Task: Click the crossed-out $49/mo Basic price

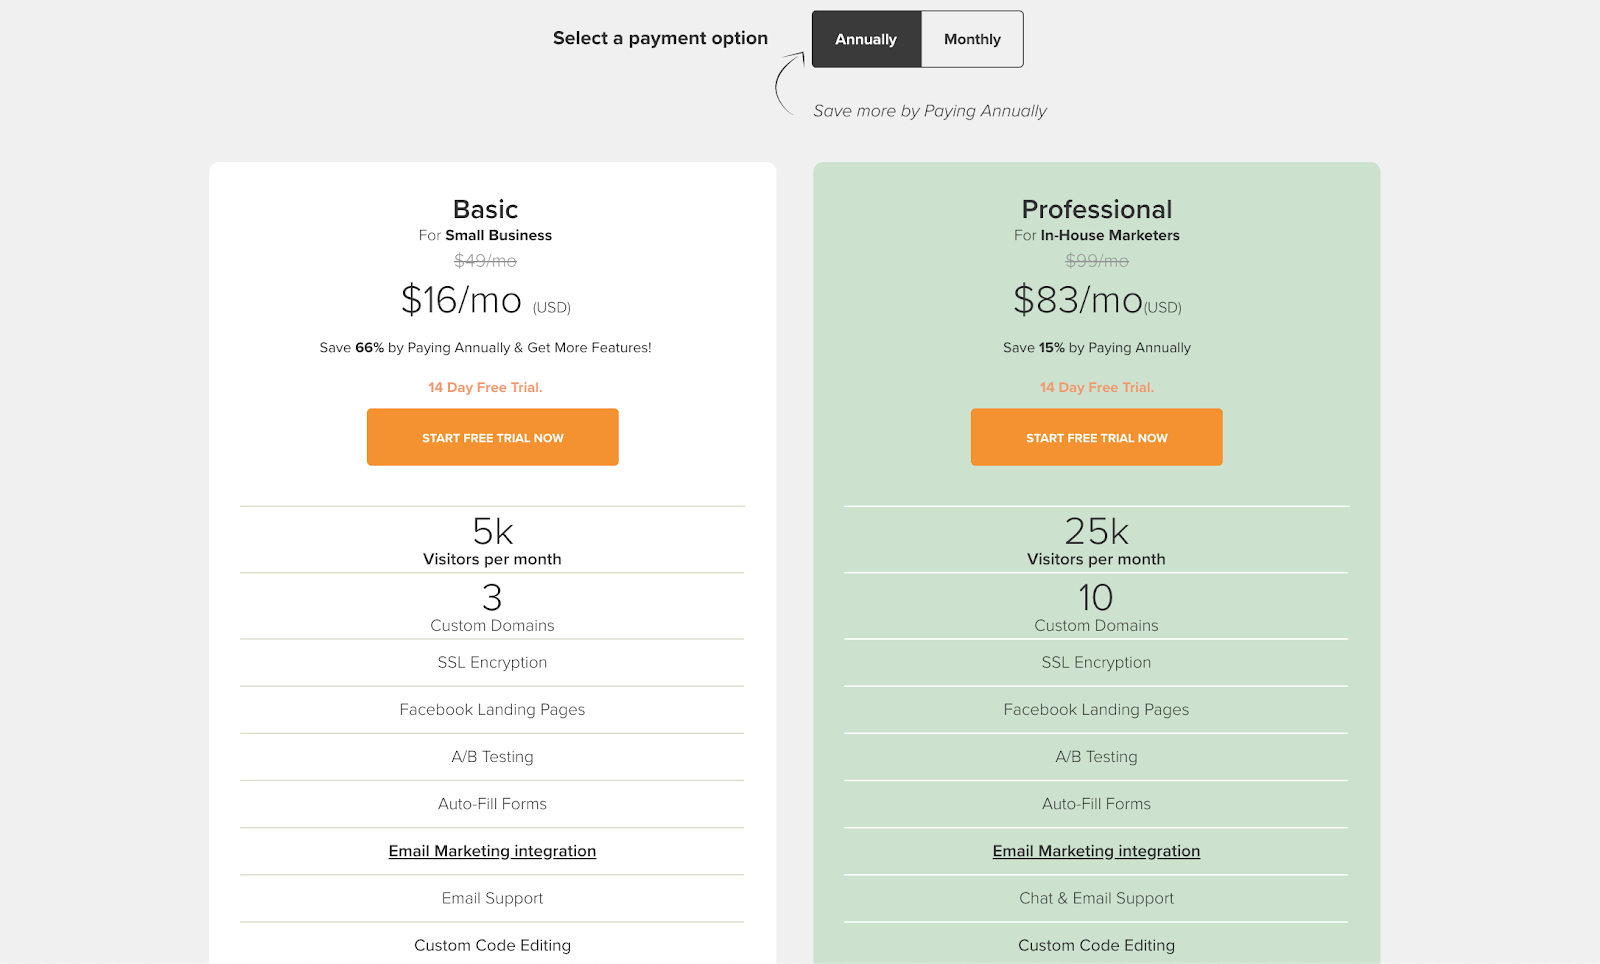Action: 485,261
